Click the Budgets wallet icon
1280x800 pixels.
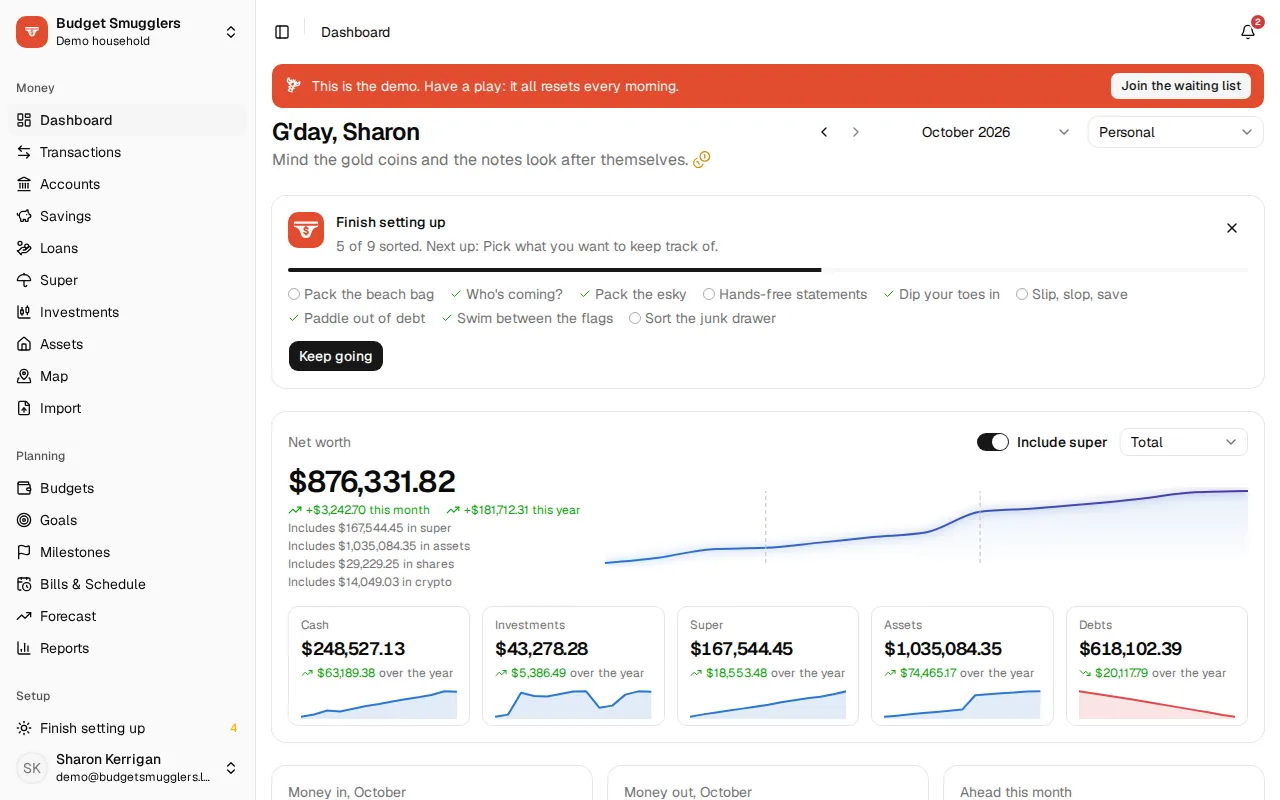click(24, 488)
